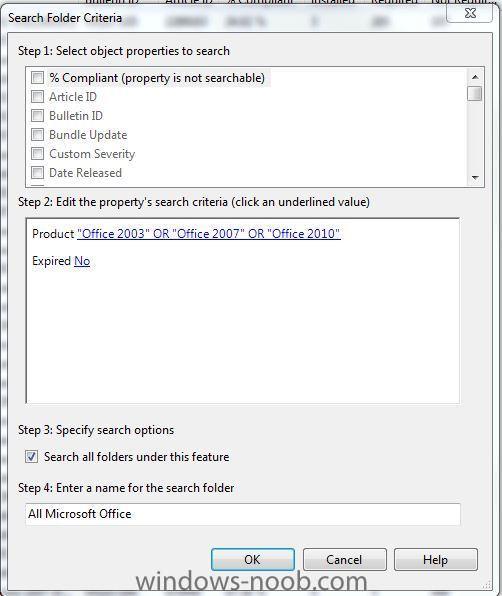This screenshot has width=502, height=596.
Task: Open Help for this dialog
Action: pyautogui.click(x=435, y=560)
